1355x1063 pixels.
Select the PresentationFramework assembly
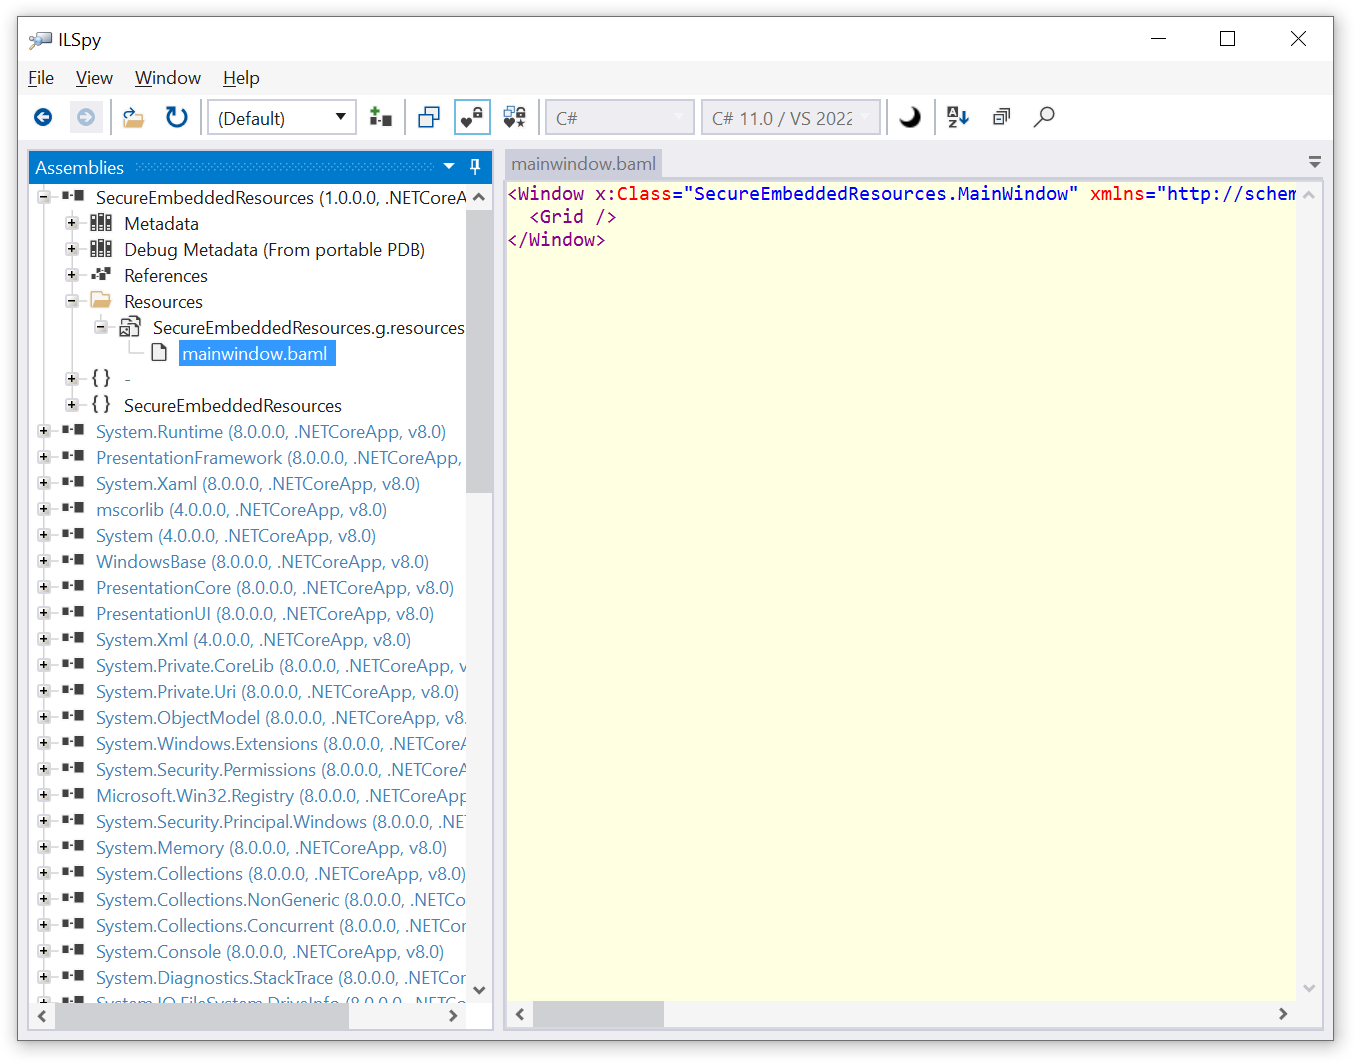pyautogui.click(x=188, y=457)
